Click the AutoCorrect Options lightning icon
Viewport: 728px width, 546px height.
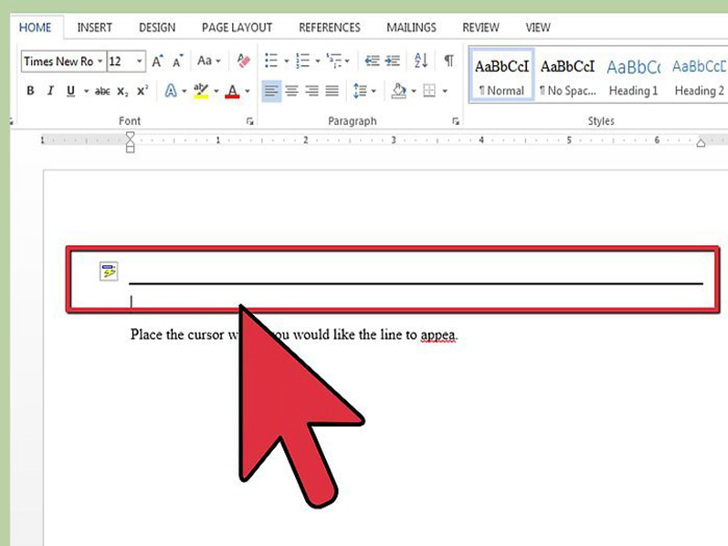109,271
